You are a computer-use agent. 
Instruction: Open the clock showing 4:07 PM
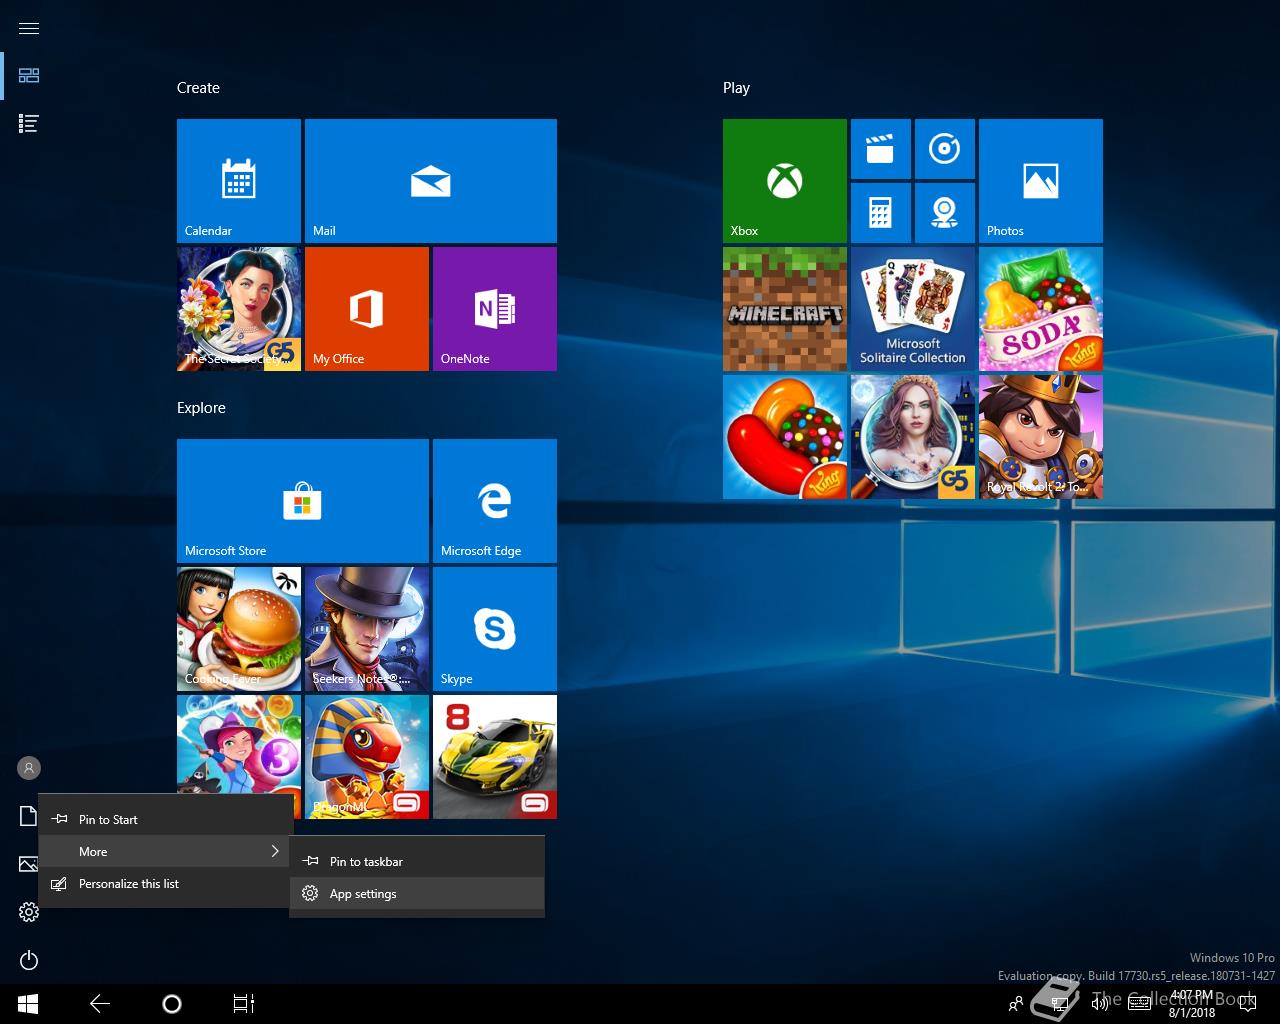[x=1192, y=1004]
